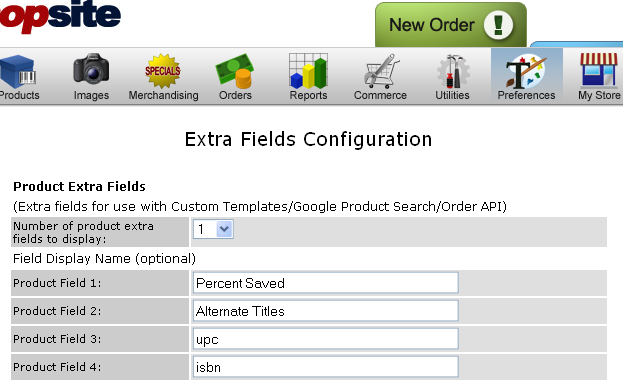The image size is (623, 380).
Task: Select the Reports menu label
Action: 308,95
